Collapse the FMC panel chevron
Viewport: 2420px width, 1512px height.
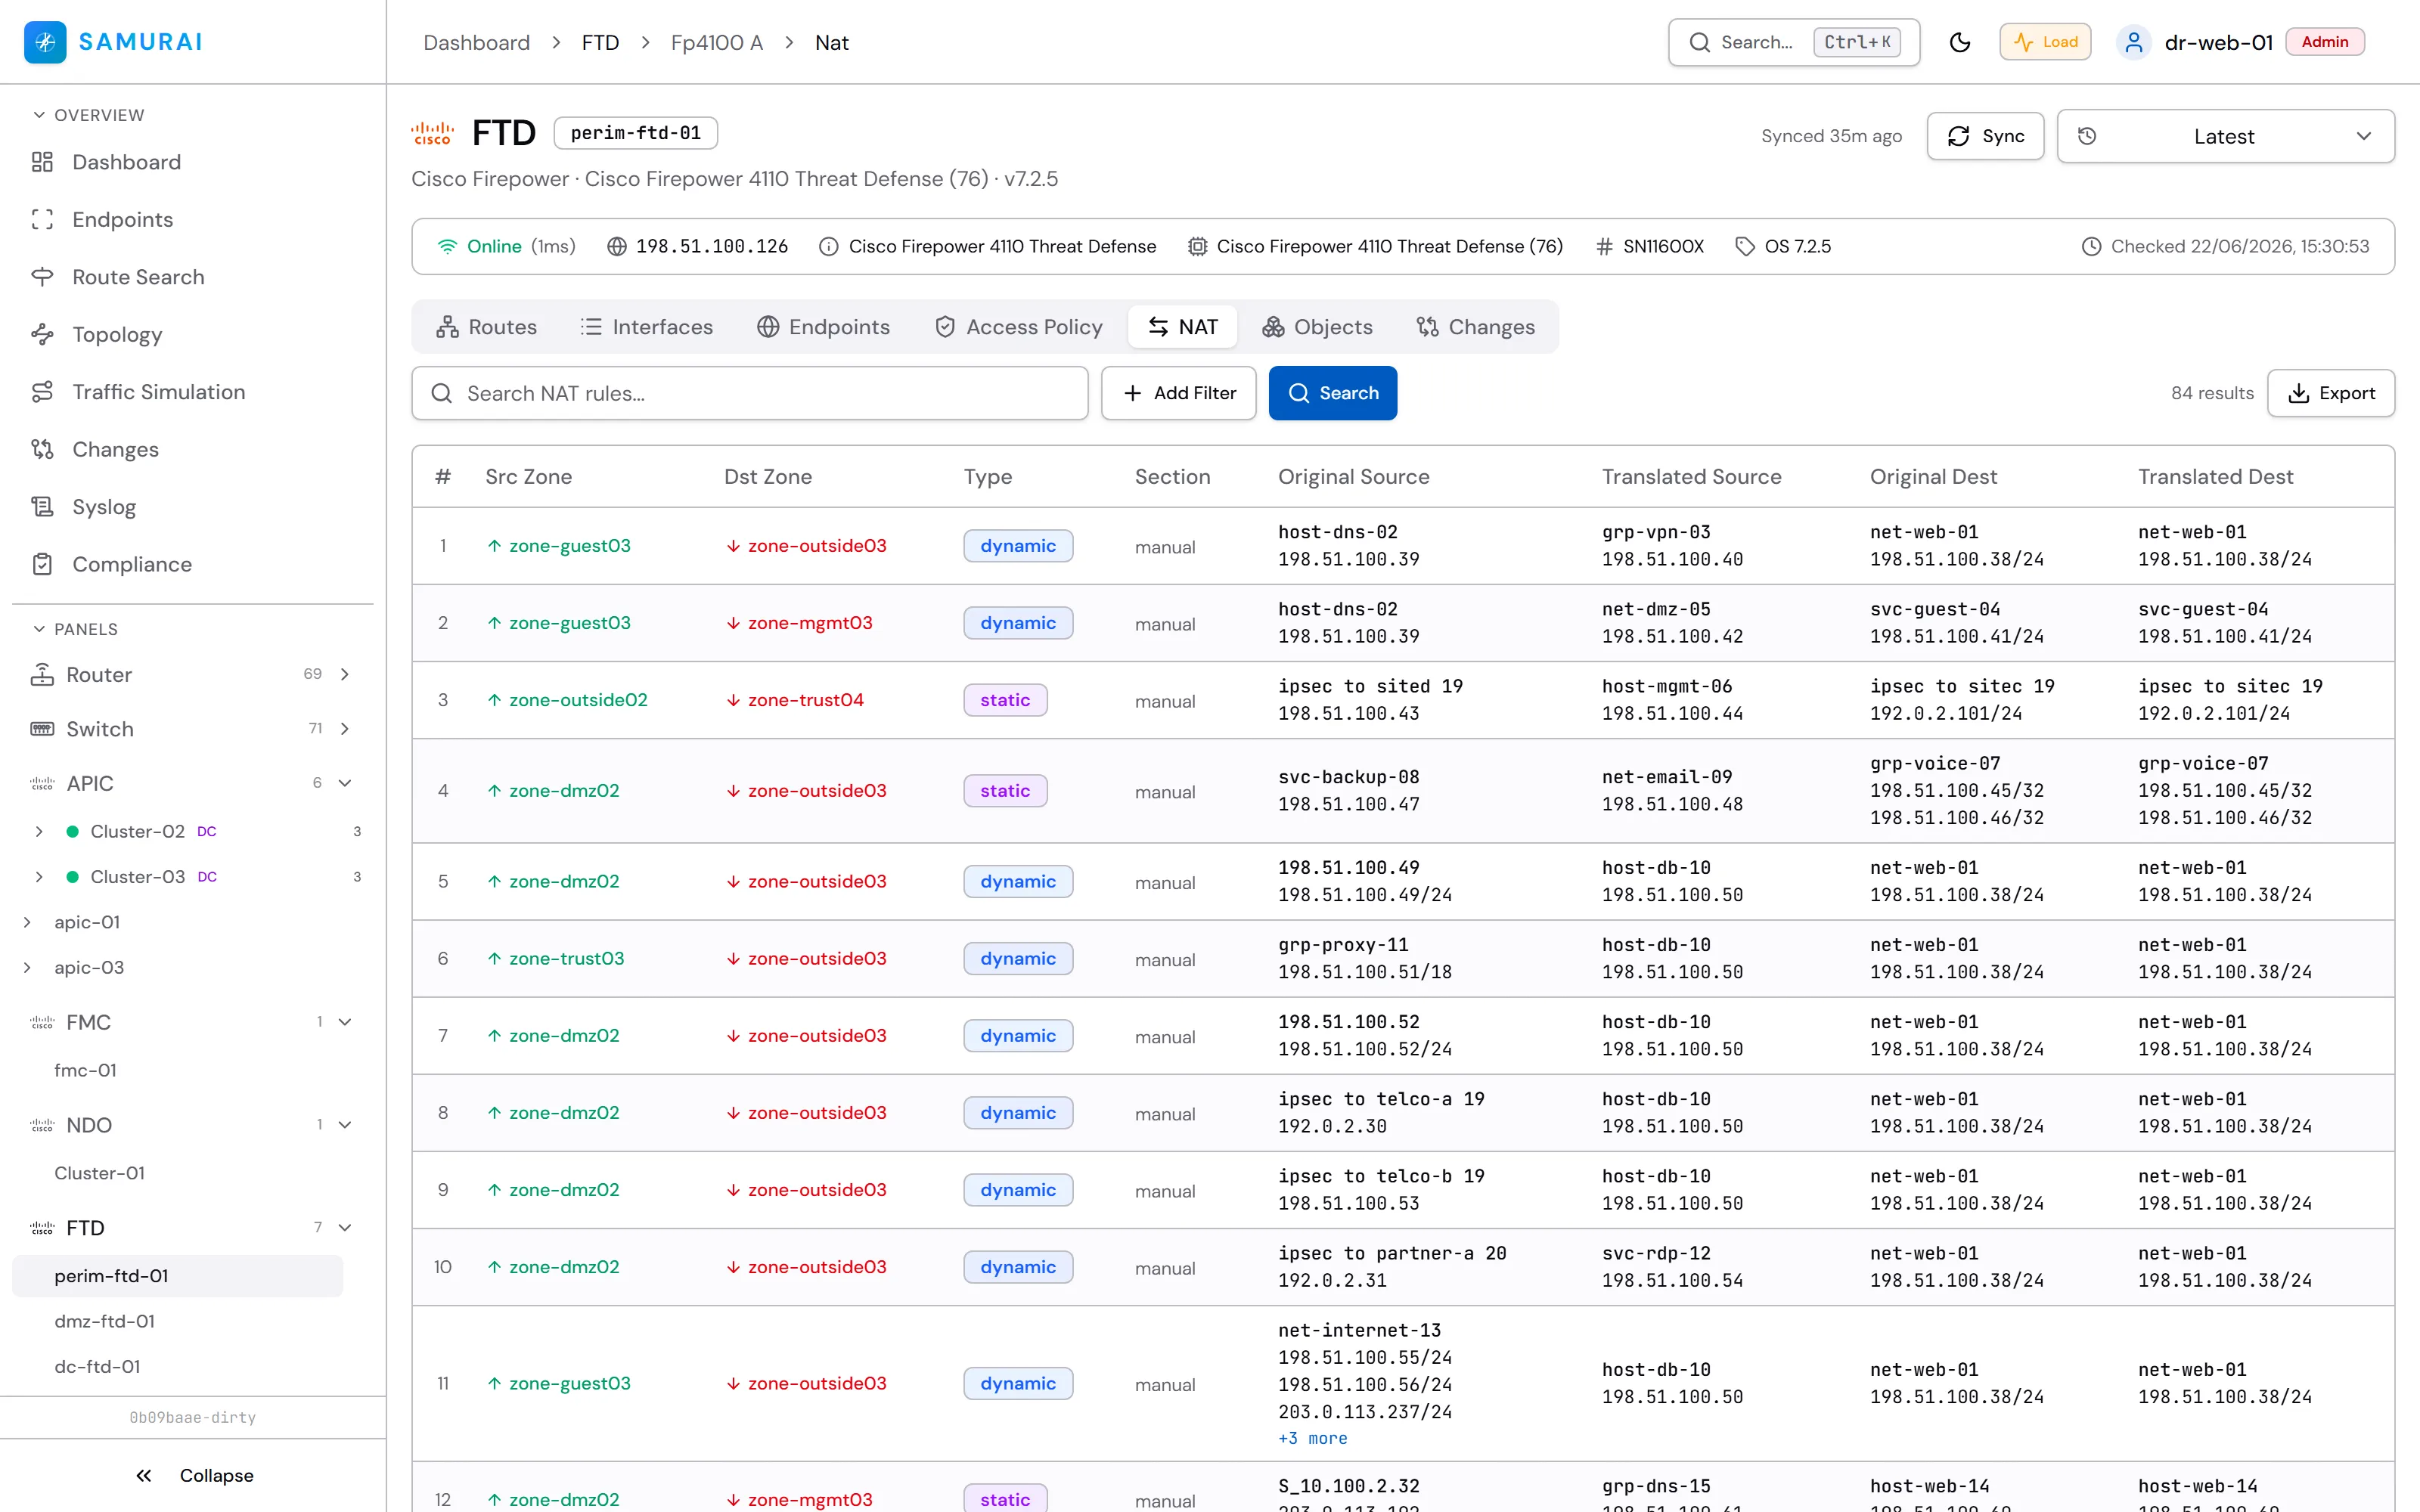[345, 1022]
